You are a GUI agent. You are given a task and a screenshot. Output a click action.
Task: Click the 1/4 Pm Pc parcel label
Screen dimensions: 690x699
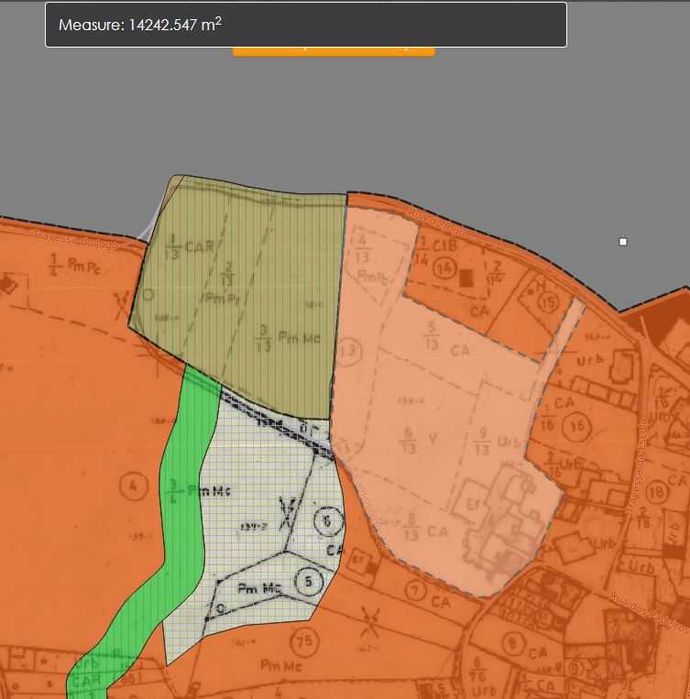[x=75, y=265]
